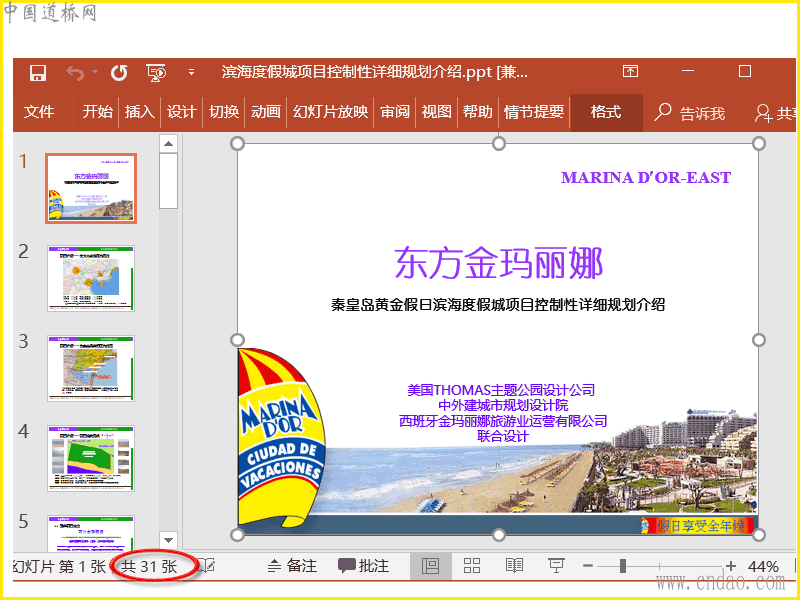Click the right-middle selection handle
800x600 pixels.
click(759, 339)
